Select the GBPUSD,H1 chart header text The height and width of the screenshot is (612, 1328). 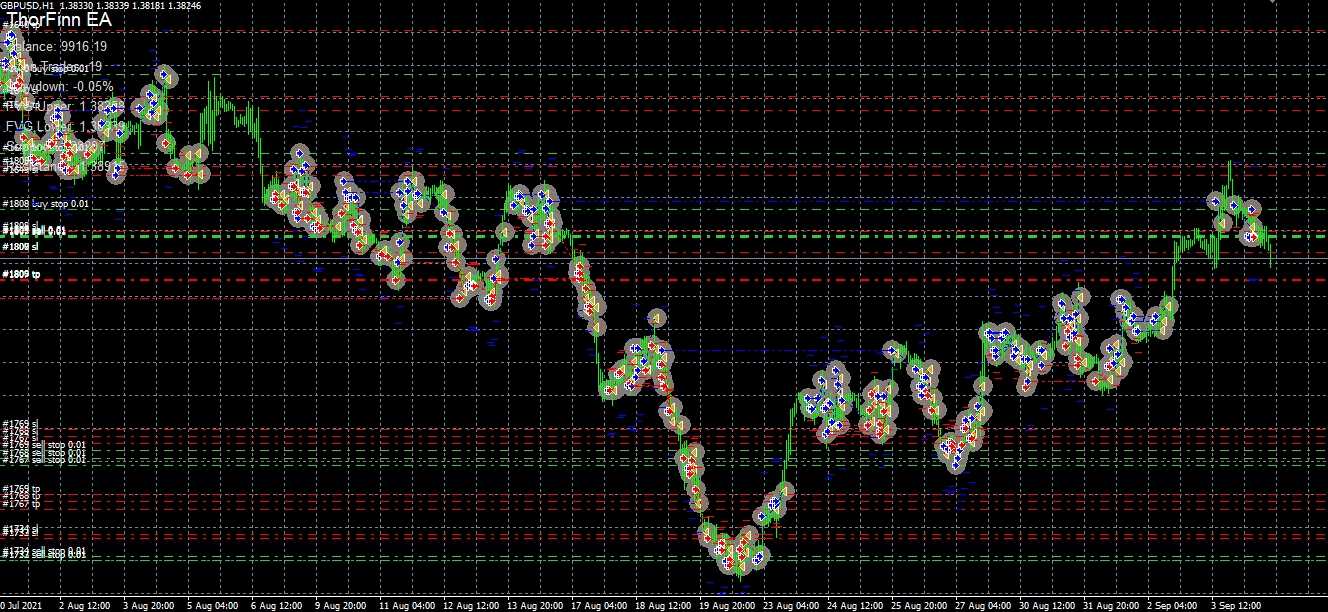(x=27, y=6)
